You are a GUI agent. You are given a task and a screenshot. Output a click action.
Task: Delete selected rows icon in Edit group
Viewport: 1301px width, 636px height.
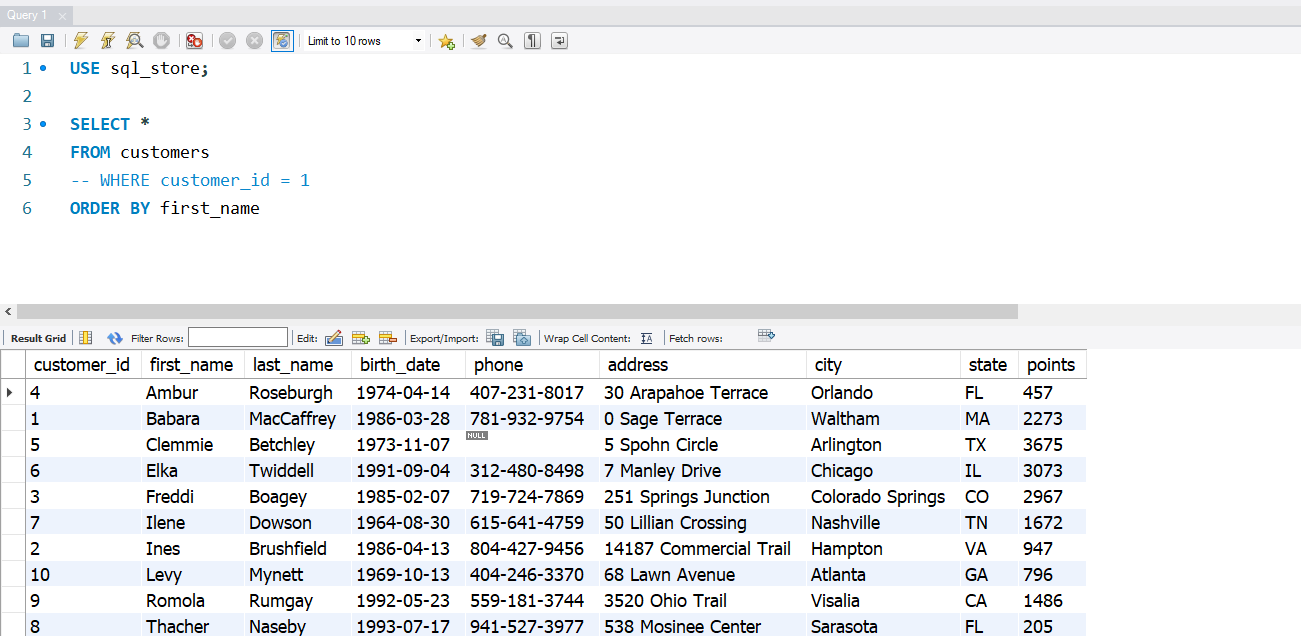point(388,338)
